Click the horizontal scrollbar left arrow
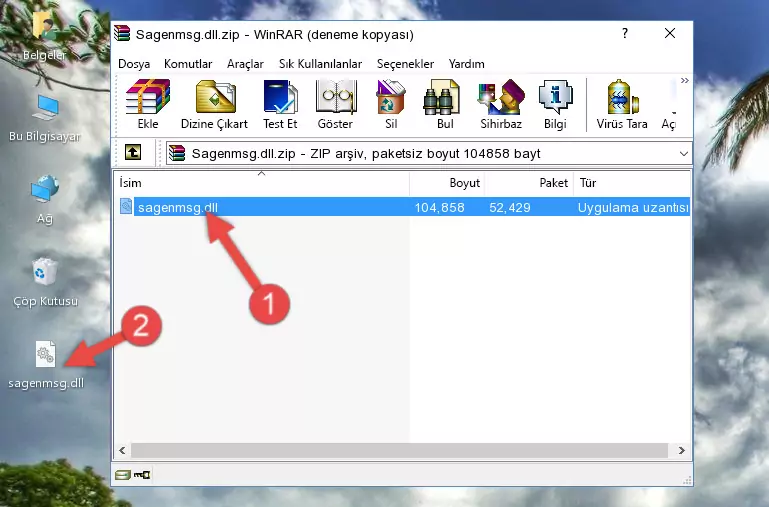Image resolution: width=769 pixels, height=507 pixels. click(122, 450)
